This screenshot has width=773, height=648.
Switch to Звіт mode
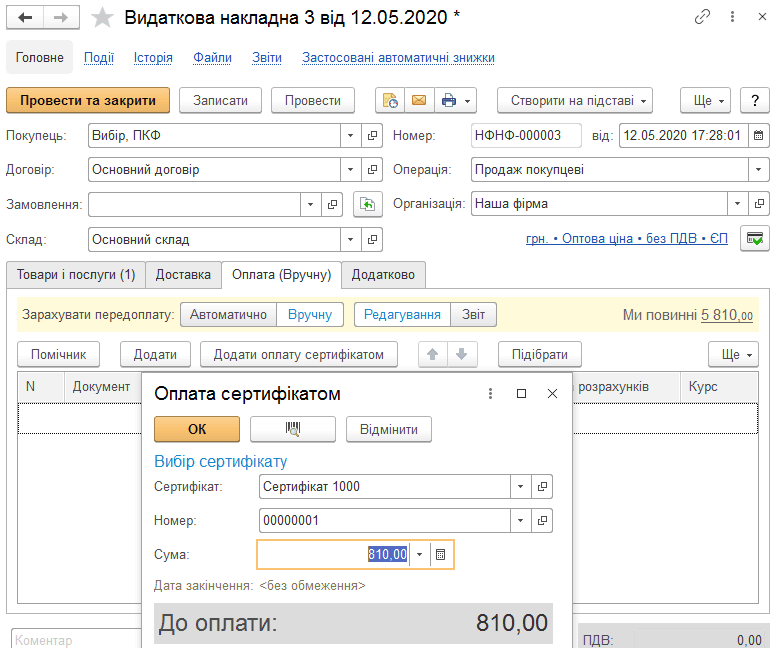point(473,315)
